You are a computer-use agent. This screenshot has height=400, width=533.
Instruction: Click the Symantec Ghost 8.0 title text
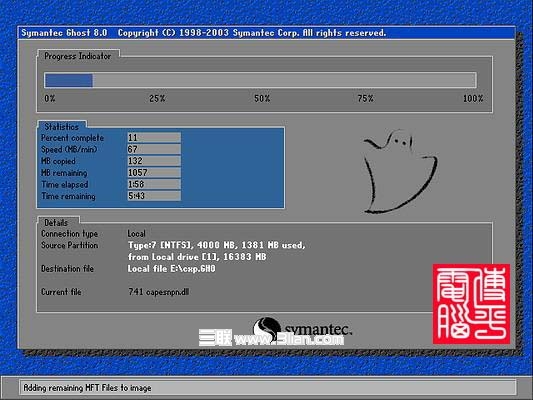pos(64,33)
